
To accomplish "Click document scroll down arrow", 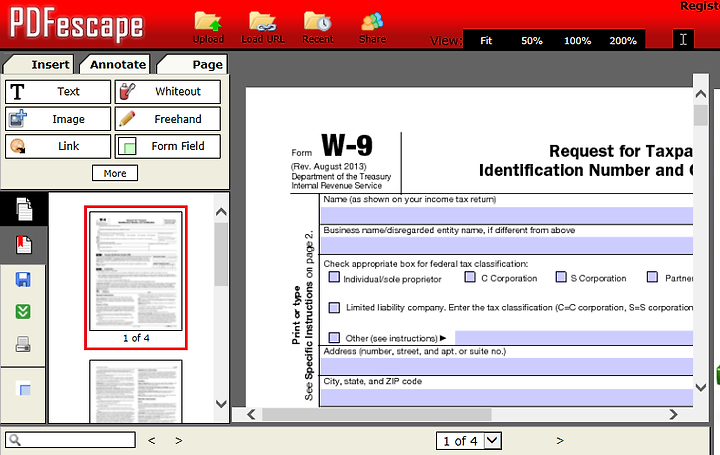I will click(x=700, y=388).
